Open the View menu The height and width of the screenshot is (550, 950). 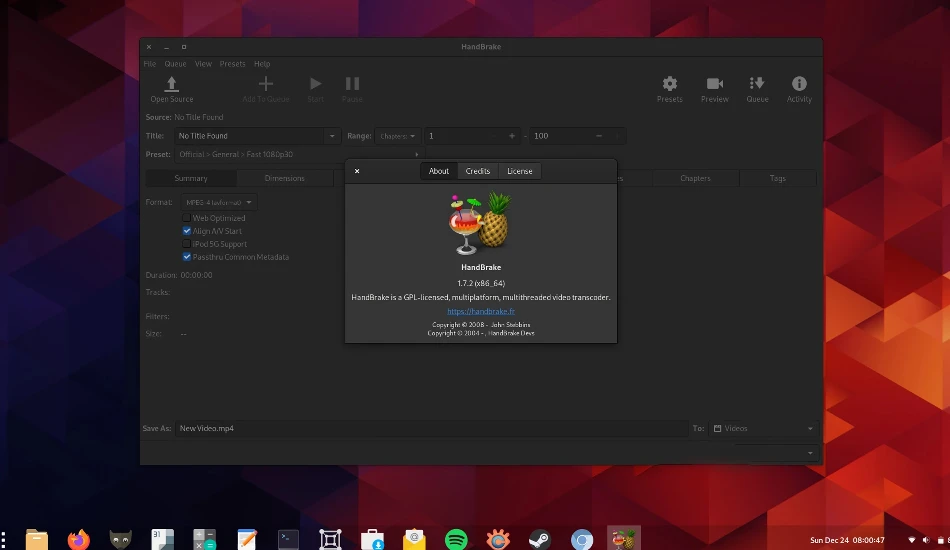pyautogui.click(x=203, y=64)
